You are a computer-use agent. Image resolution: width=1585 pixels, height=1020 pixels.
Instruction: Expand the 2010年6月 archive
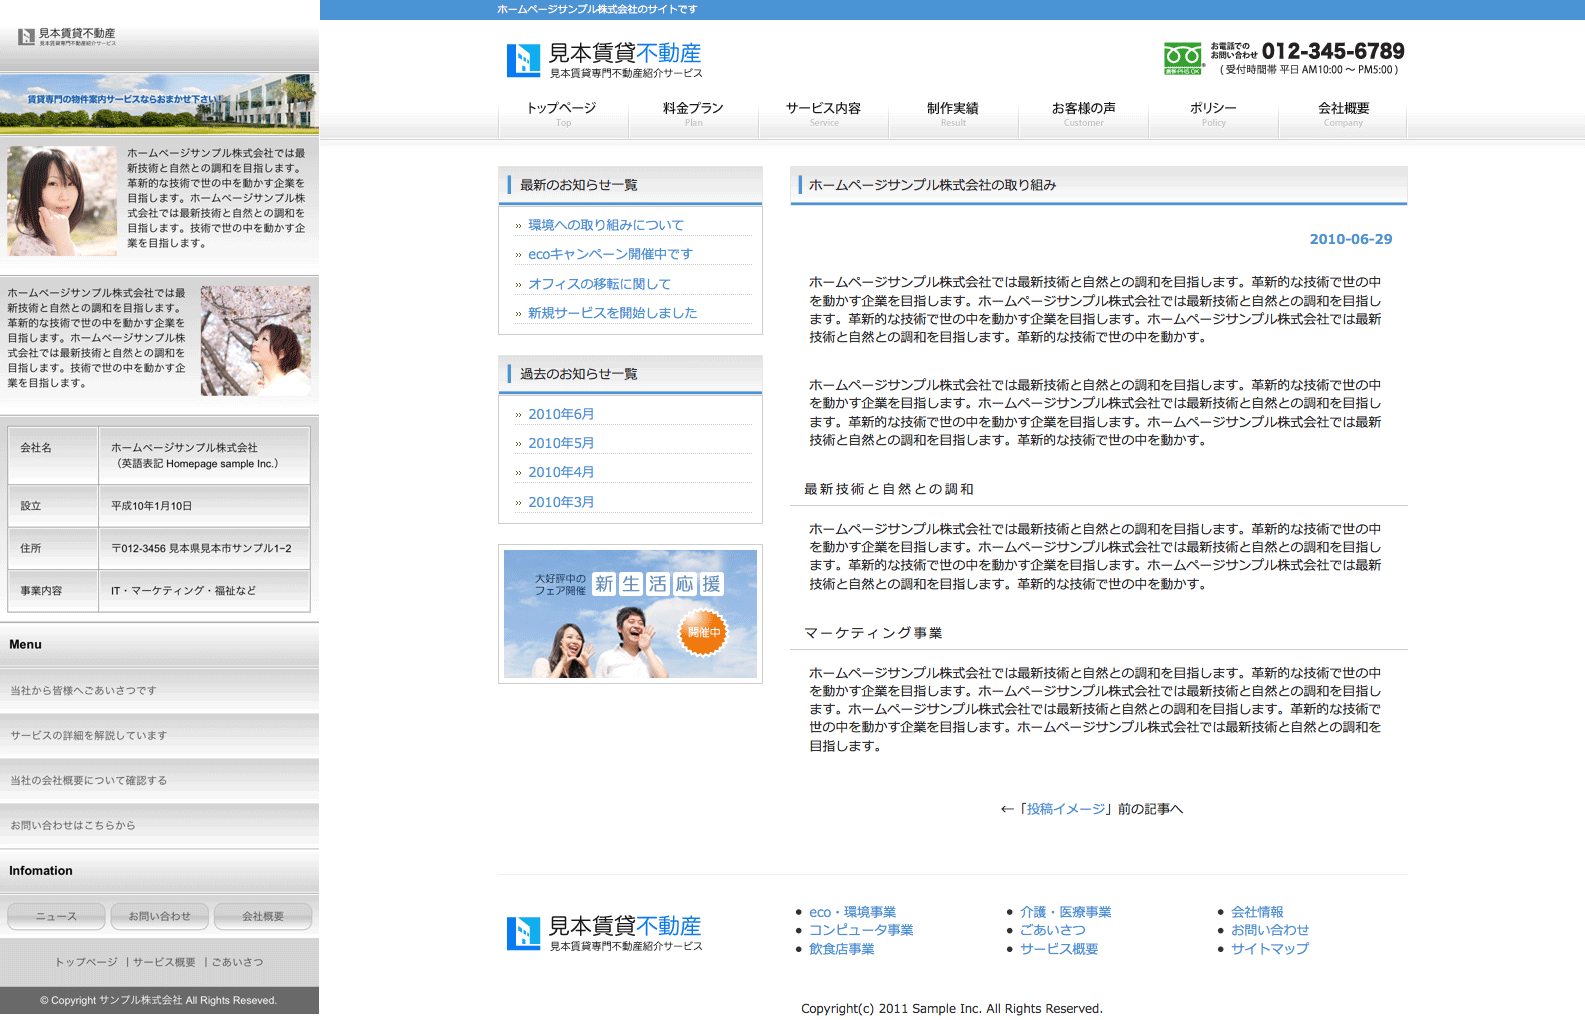[x=561, y=414]
